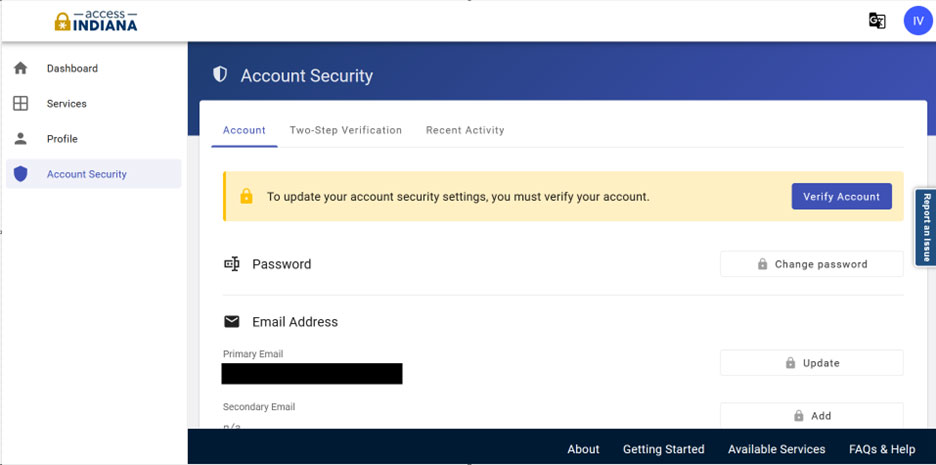936x465 pixels.
Task: Open Available Services footer link
Action: click(776, 449)
